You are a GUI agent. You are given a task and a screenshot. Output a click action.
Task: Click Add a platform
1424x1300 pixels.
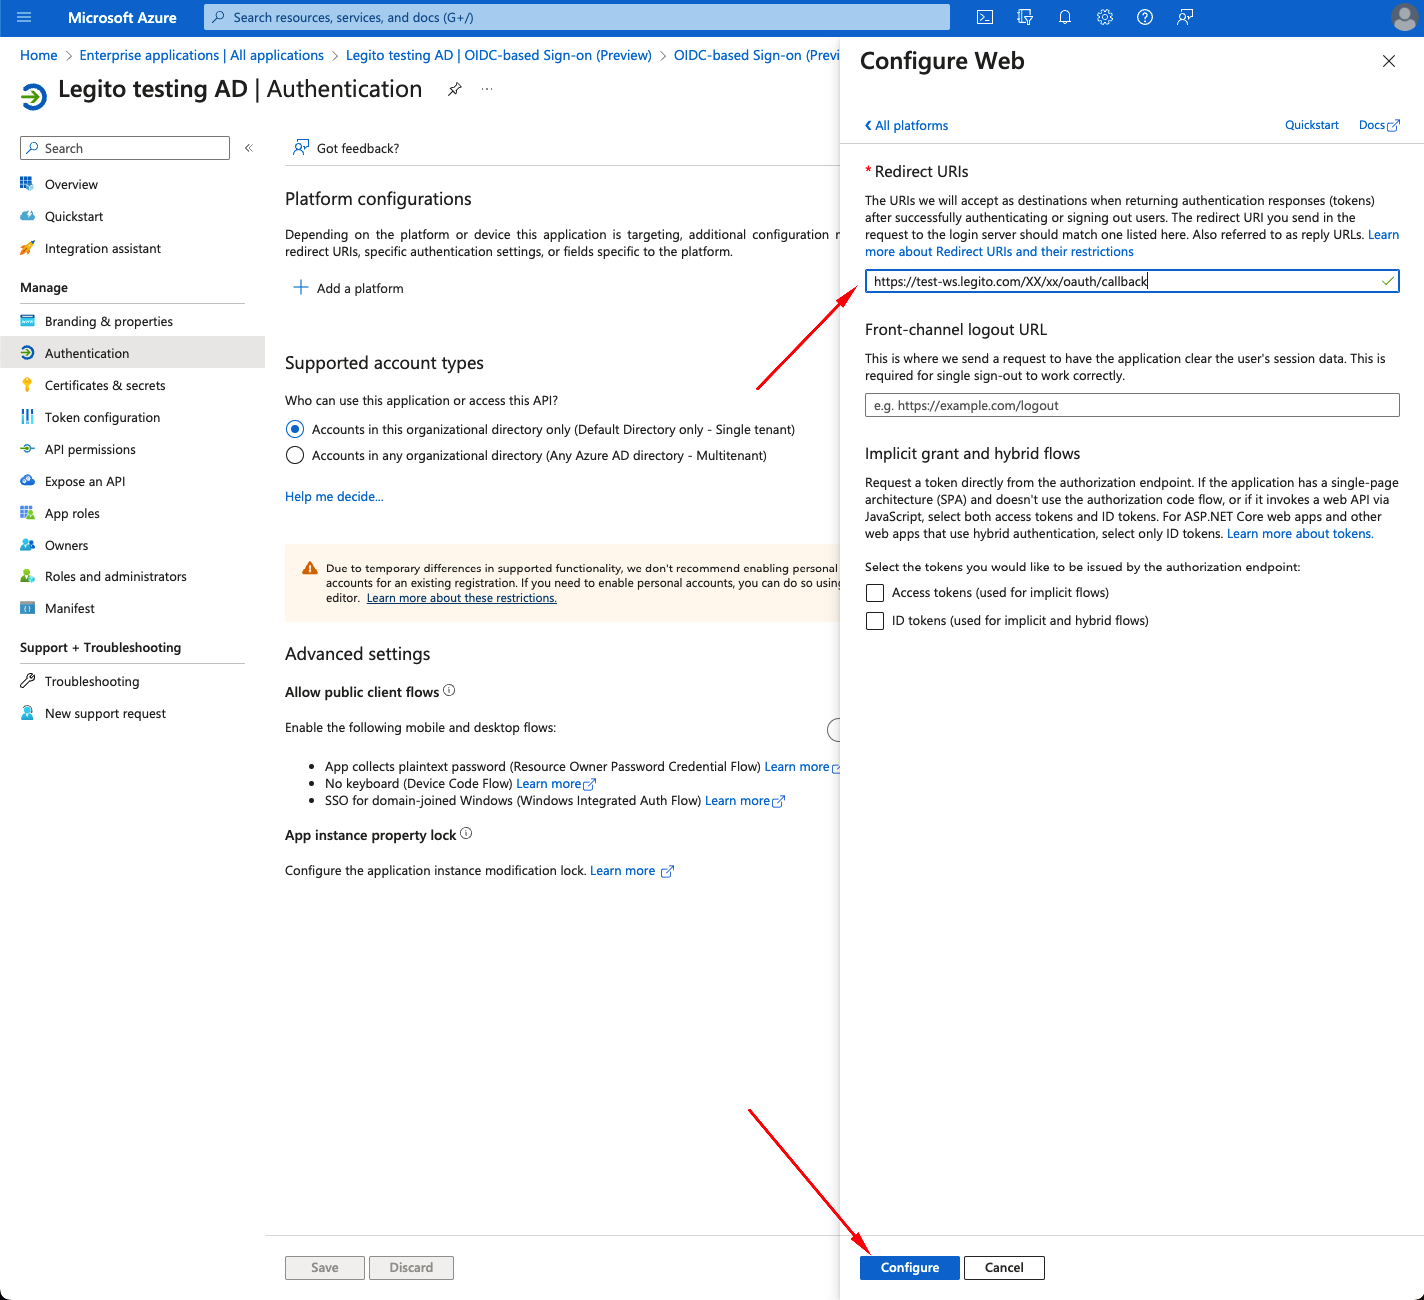click(348, 288)
